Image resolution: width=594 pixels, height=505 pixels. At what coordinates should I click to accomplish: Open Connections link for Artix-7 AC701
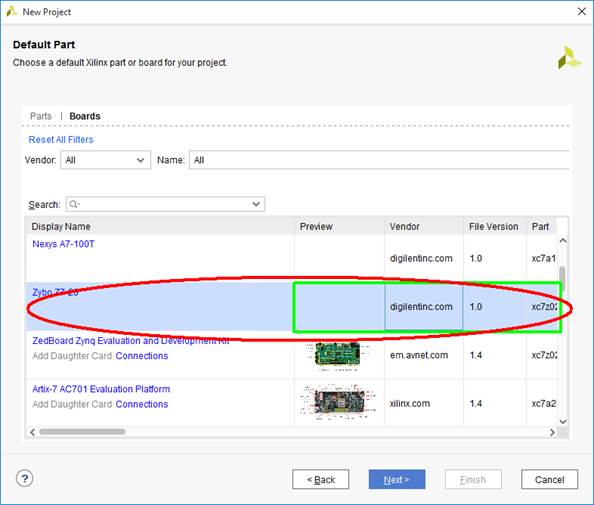(142, 404)
